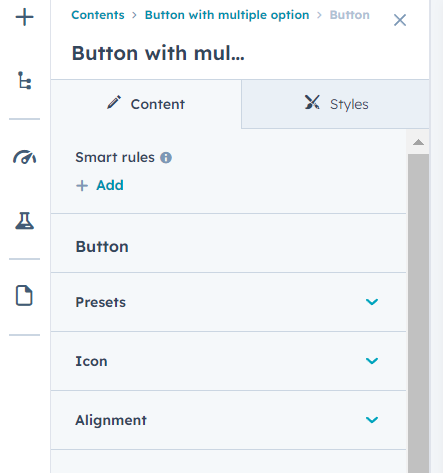Open 'Button with multiple option' breadcrumb
The width and height of the screenshot is (443, 473).
(x=227, y=15)
